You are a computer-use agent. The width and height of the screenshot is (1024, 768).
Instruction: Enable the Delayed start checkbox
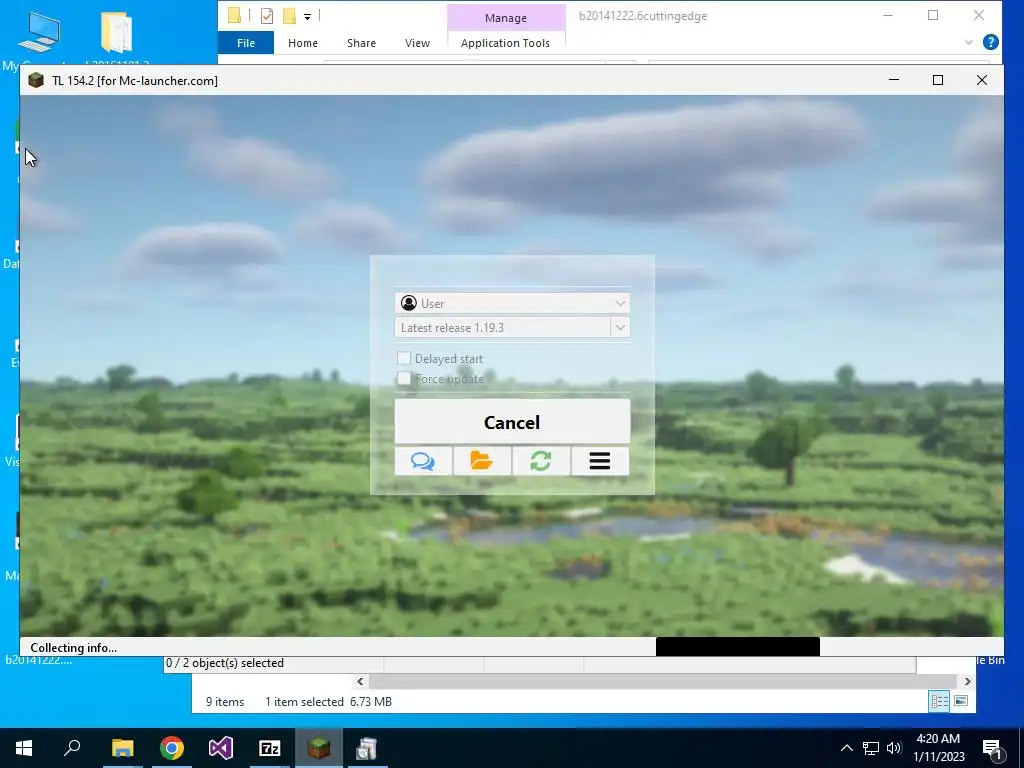pyautogui.click(x=404, y=358)
